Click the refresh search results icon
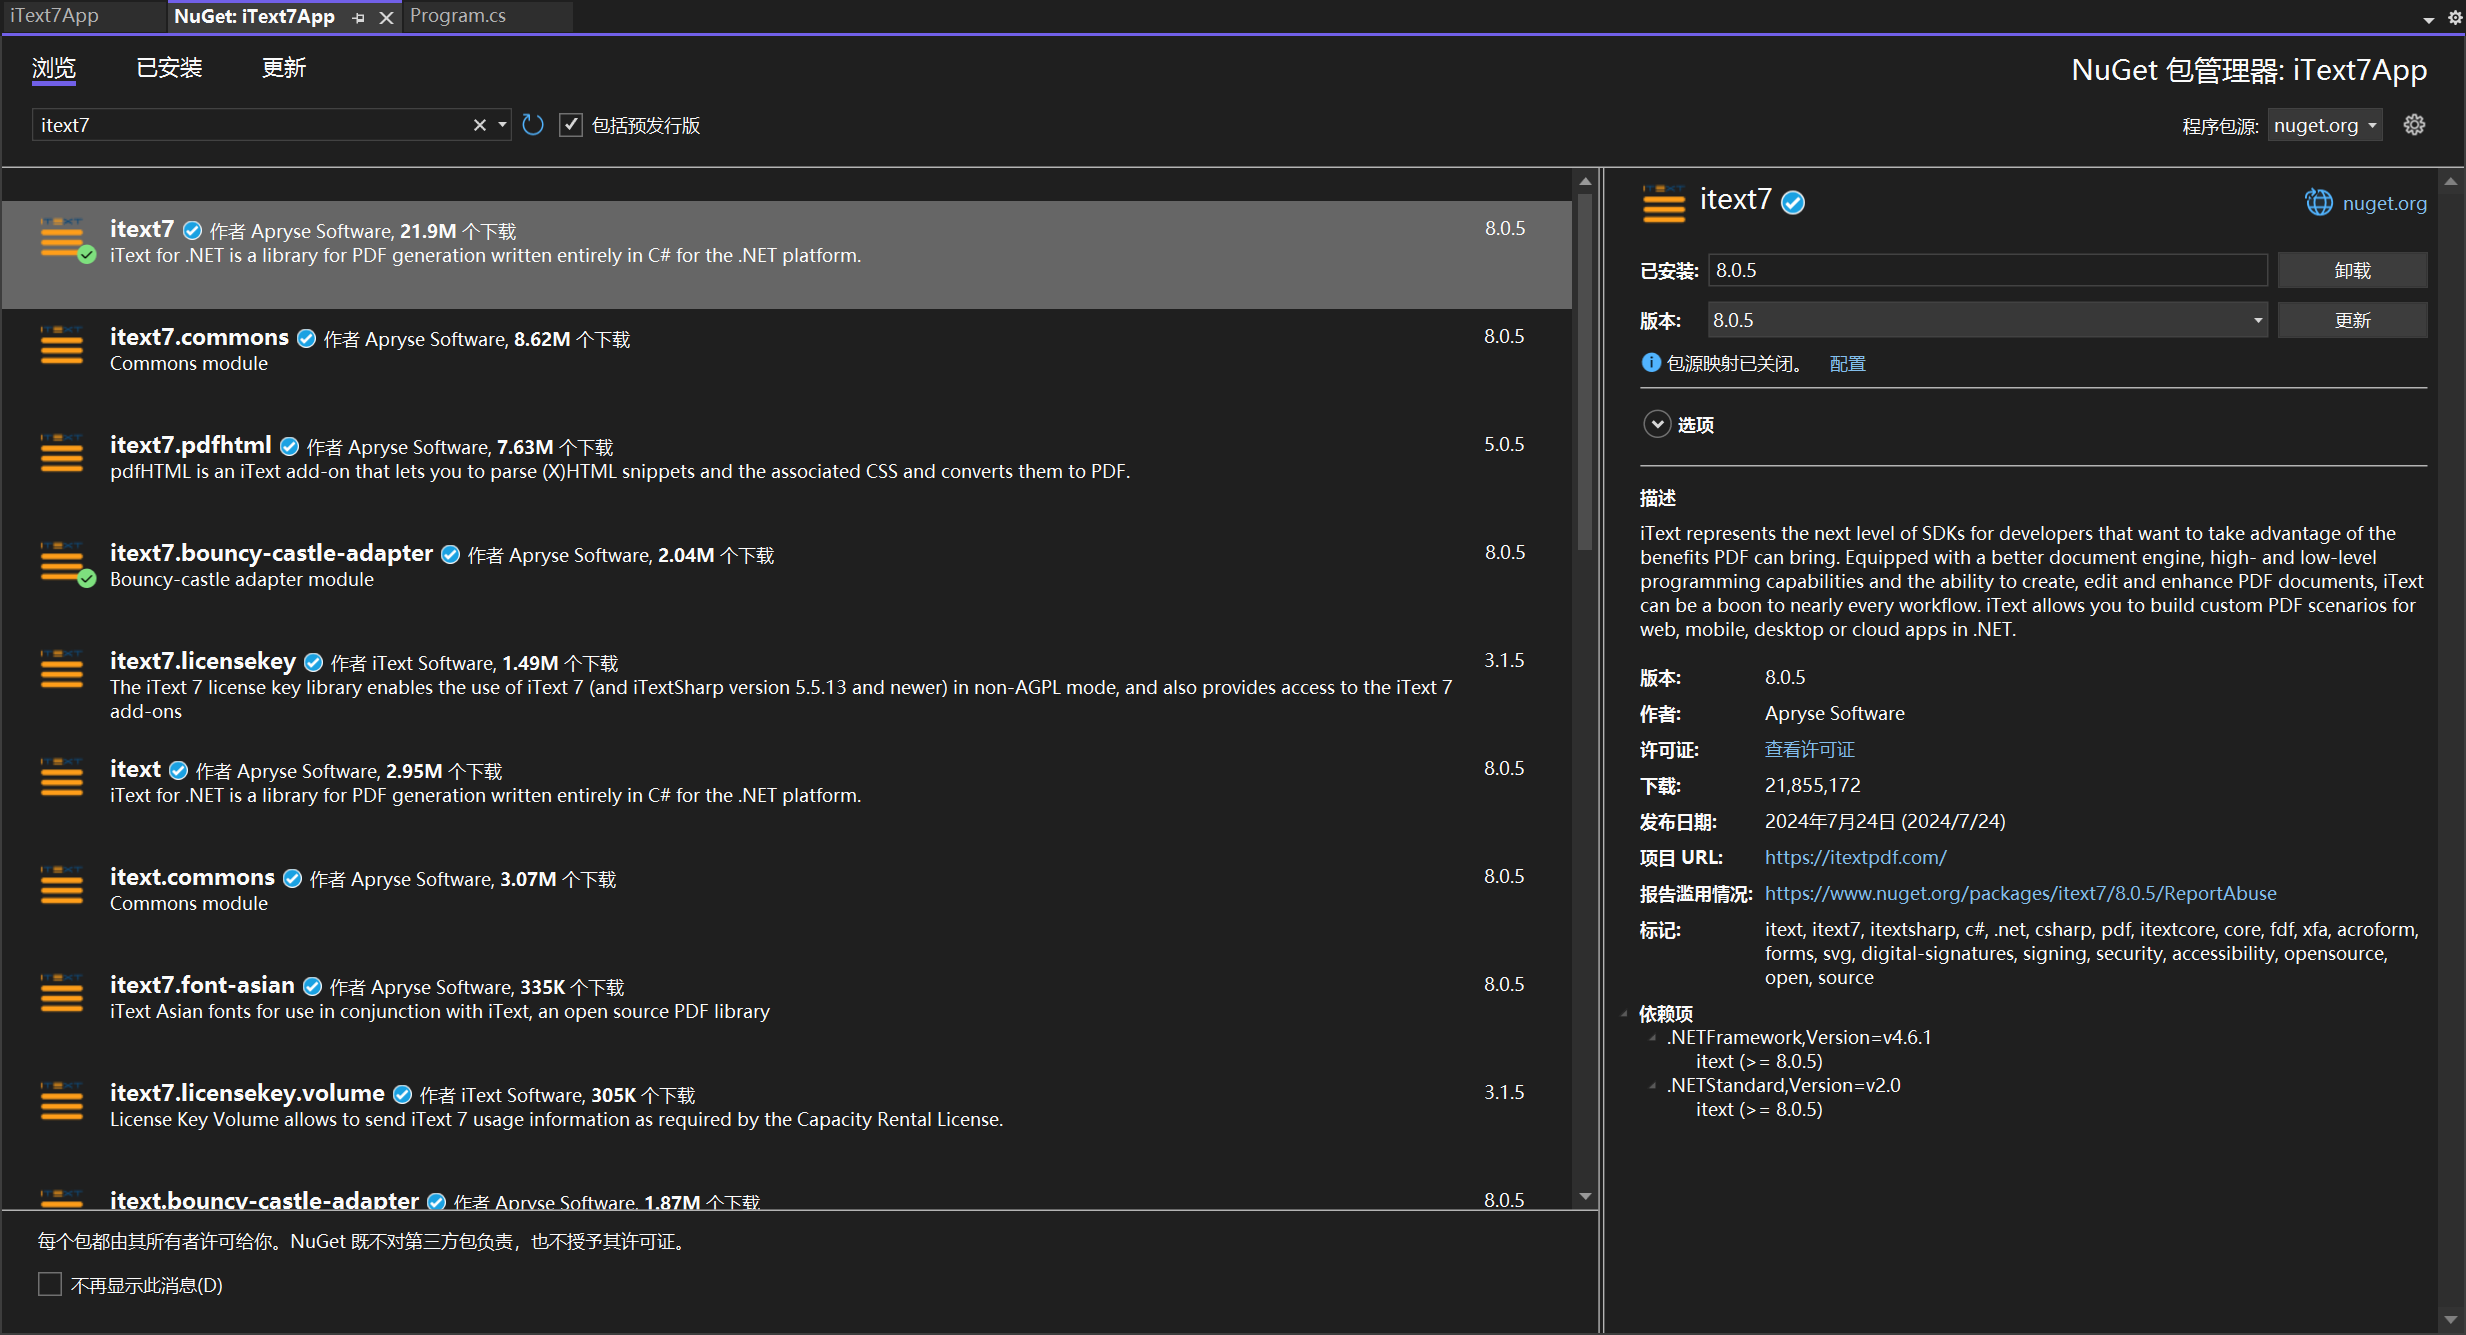 click(533, 125)
